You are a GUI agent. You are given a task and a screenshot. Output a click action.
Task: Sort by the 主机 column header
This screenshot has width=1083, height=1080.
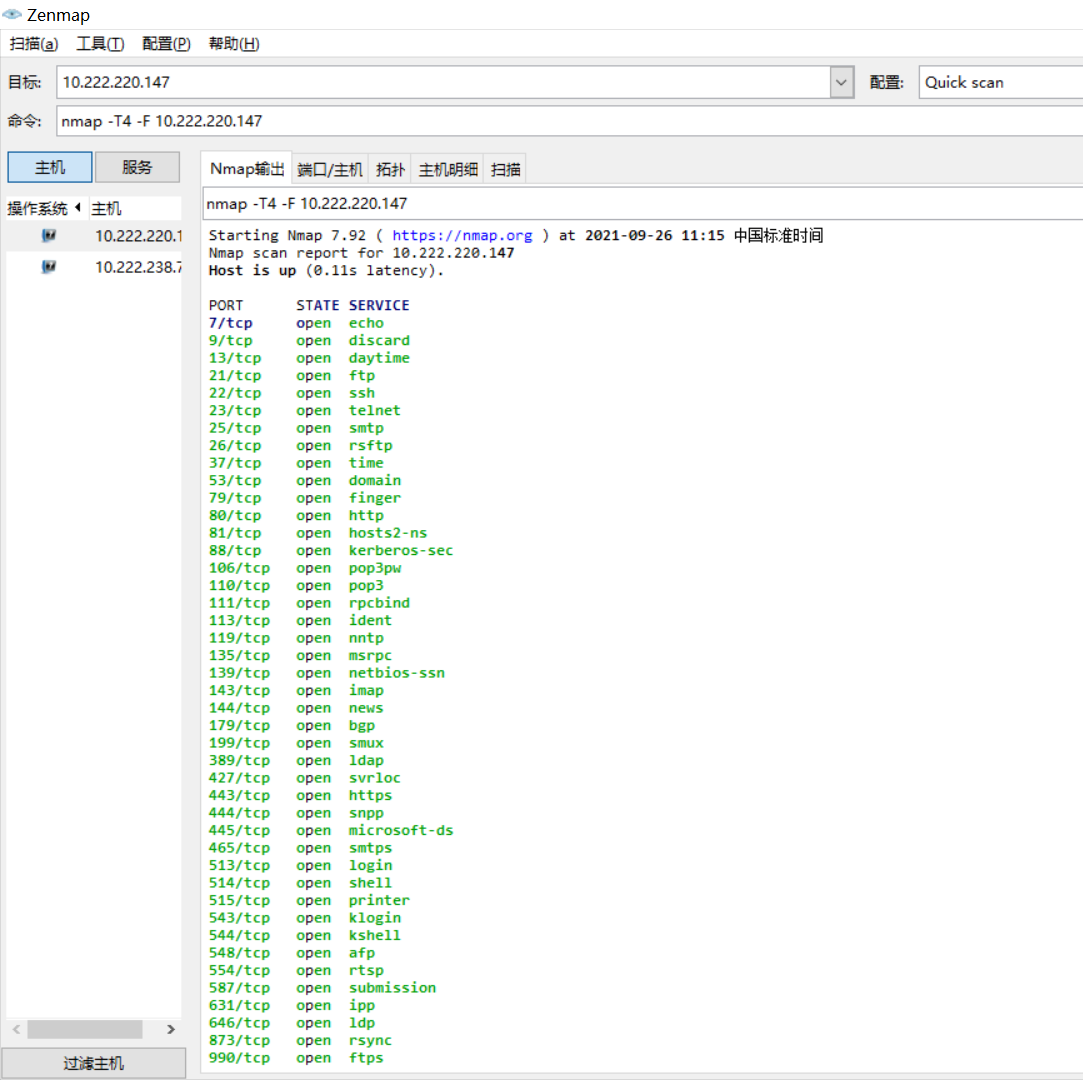click(134, 208)
